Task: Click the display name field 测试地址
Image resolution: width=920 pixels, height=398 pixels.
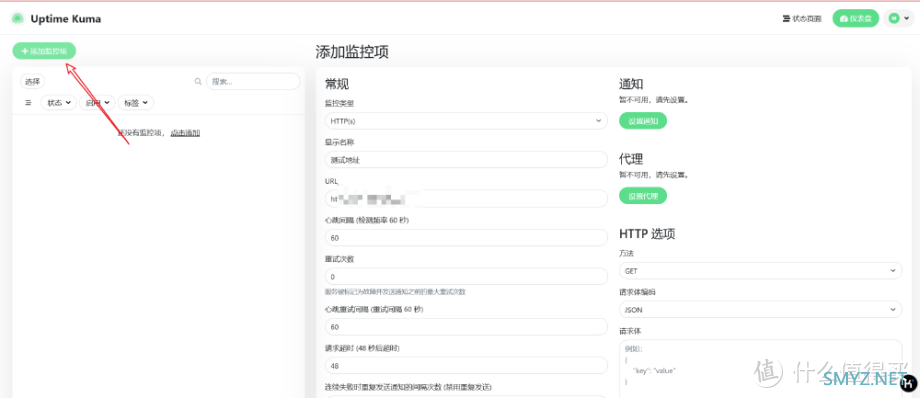Action: click(x=466, y=160)
